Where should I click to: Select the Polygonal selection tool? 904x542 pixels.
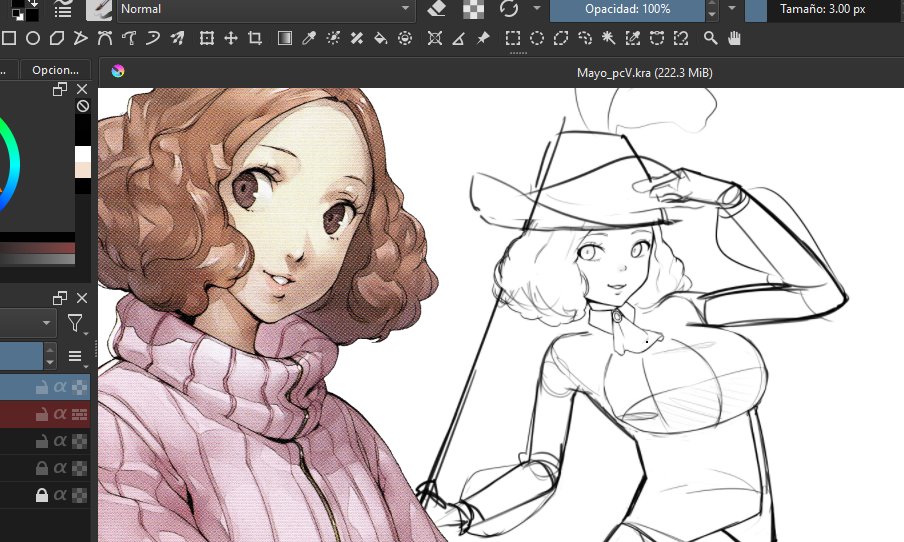561,39
